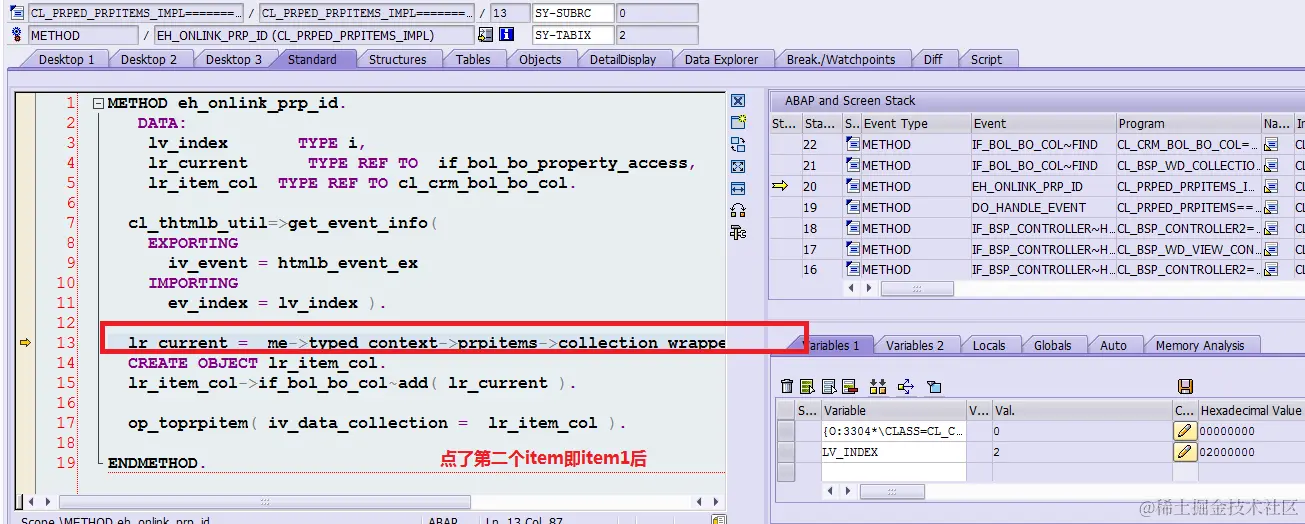This screenshot has height=524, width=1305.
Task: Click the navigate-to-source icon beside the info icon
Action: (x=485, y=35)
